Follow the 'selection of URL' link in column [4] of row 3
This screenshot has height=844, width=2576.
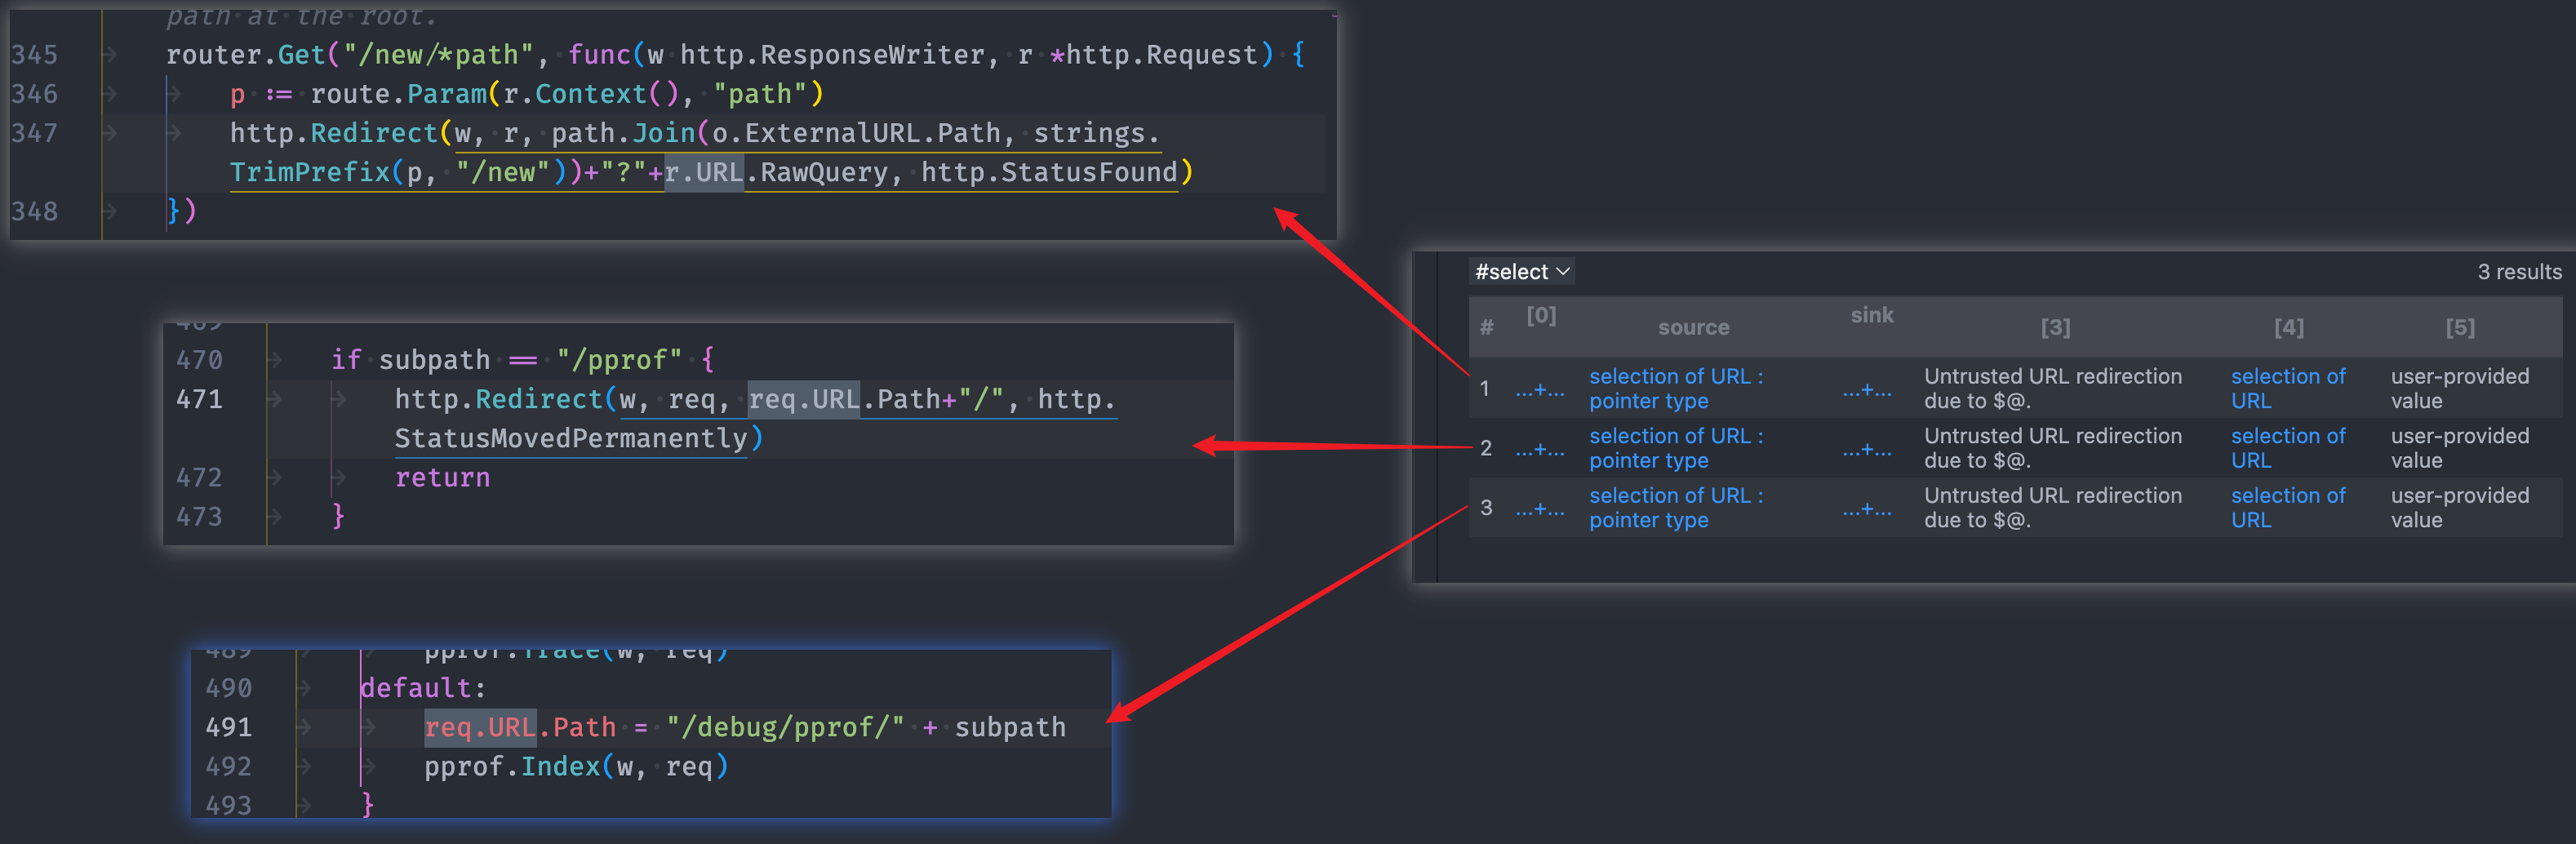(2287, 507)
